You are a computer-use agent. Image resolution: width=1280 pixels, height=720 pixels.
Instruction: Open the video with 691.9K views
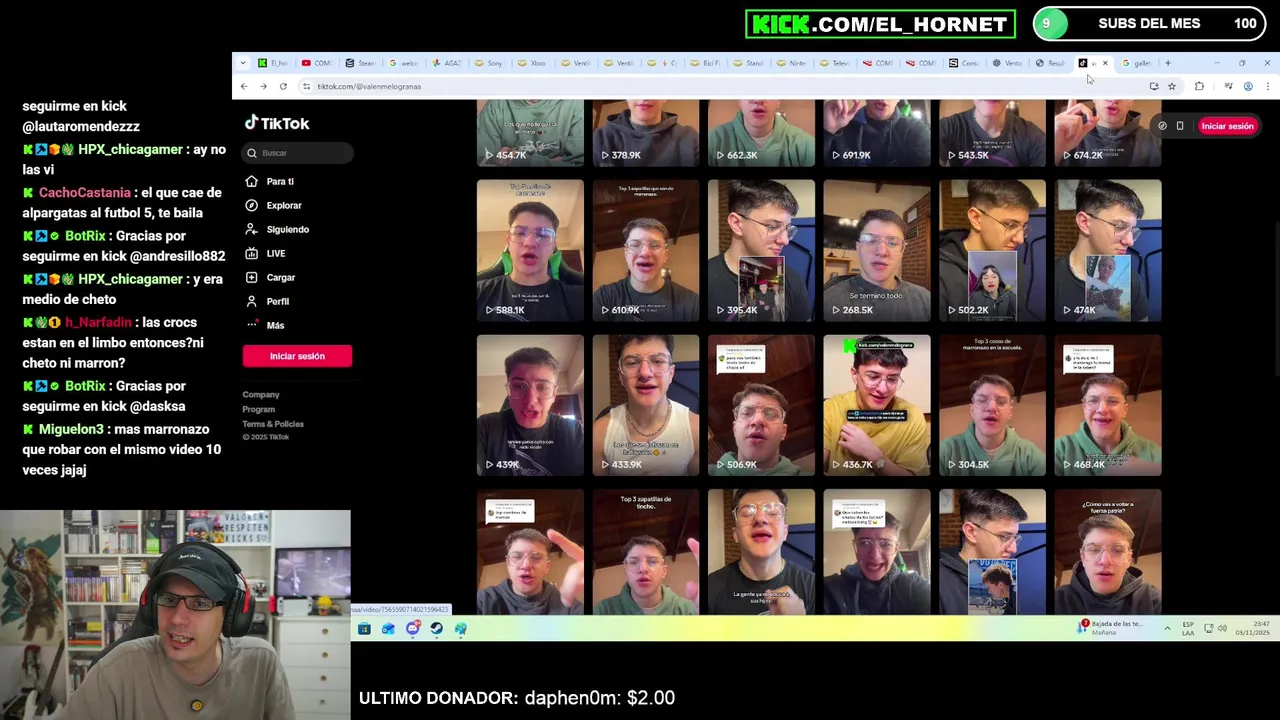[x=877, y=133]
